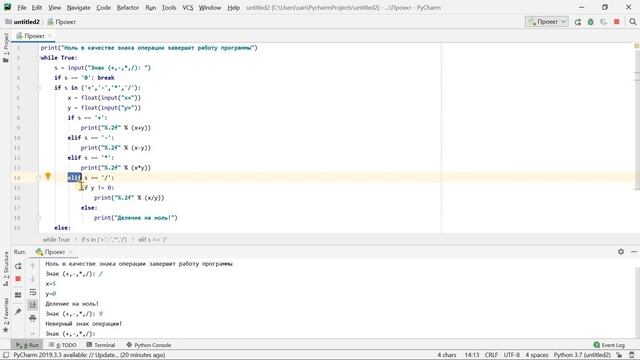The width and height of the screenshot is (640, 360).
Task: Open the Event Log
Action: 609,345
